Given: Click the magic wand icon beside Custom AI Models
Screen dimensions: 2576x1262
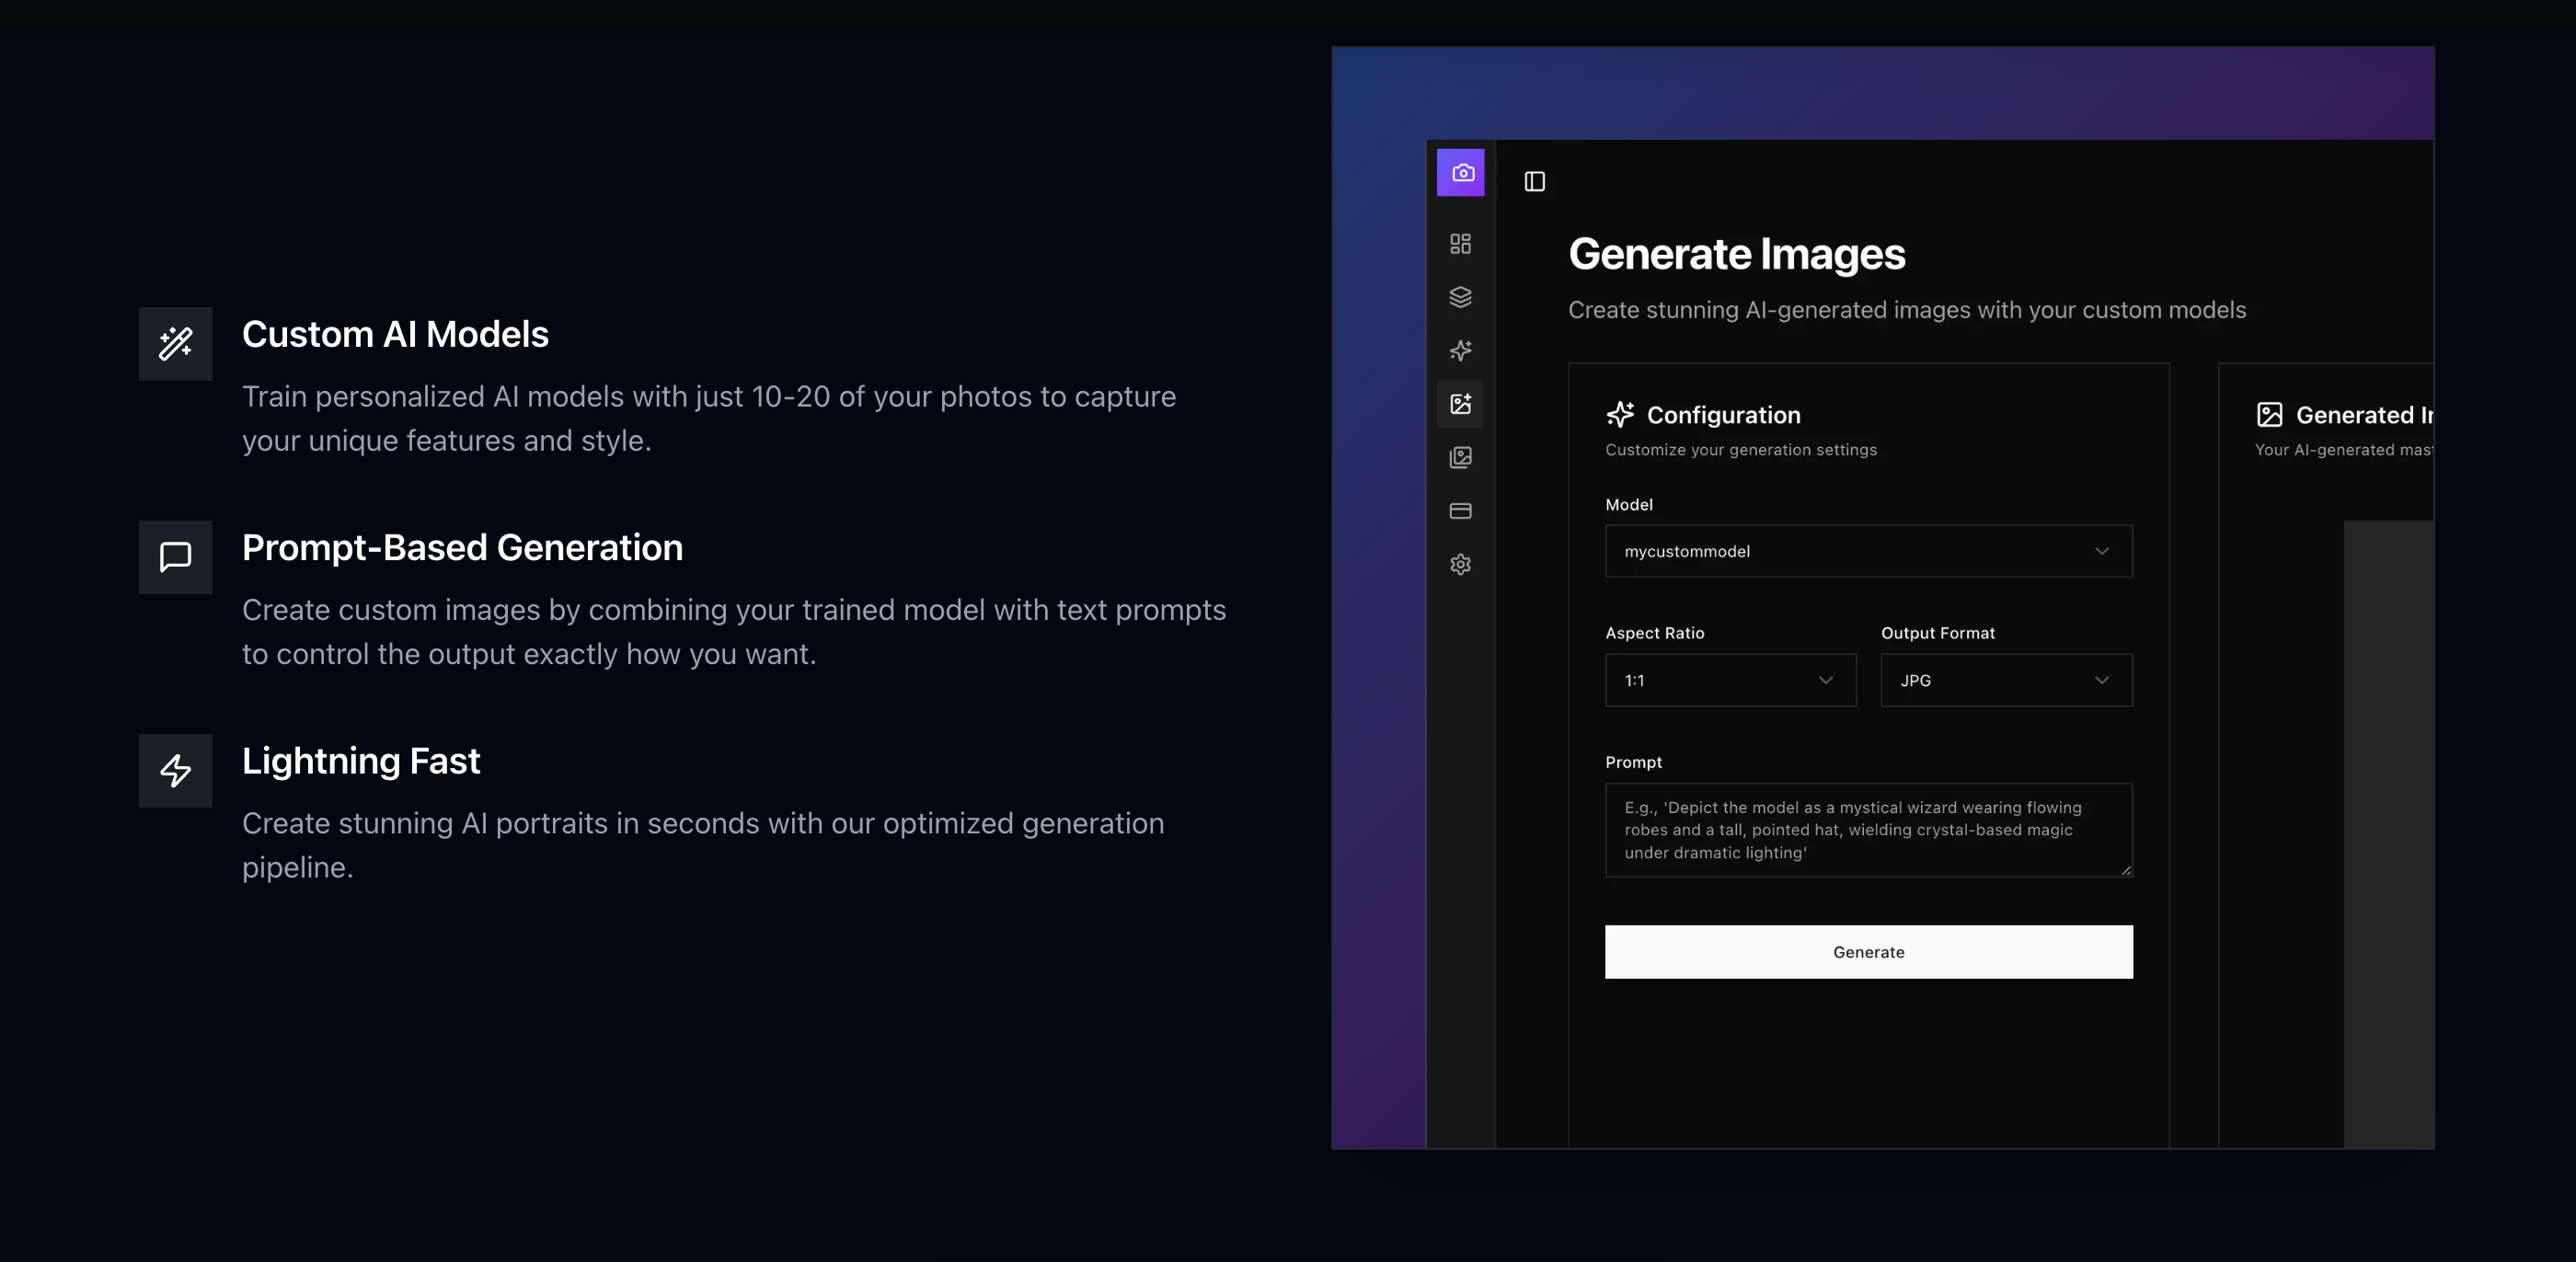Looking at the screenshot, I should click(175, 343).
